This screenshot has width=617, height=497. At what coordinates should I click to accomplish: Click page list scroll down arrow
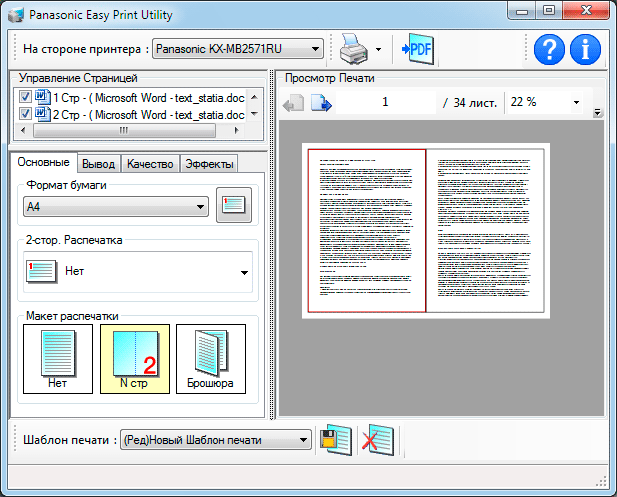click(x=254, y=114)
